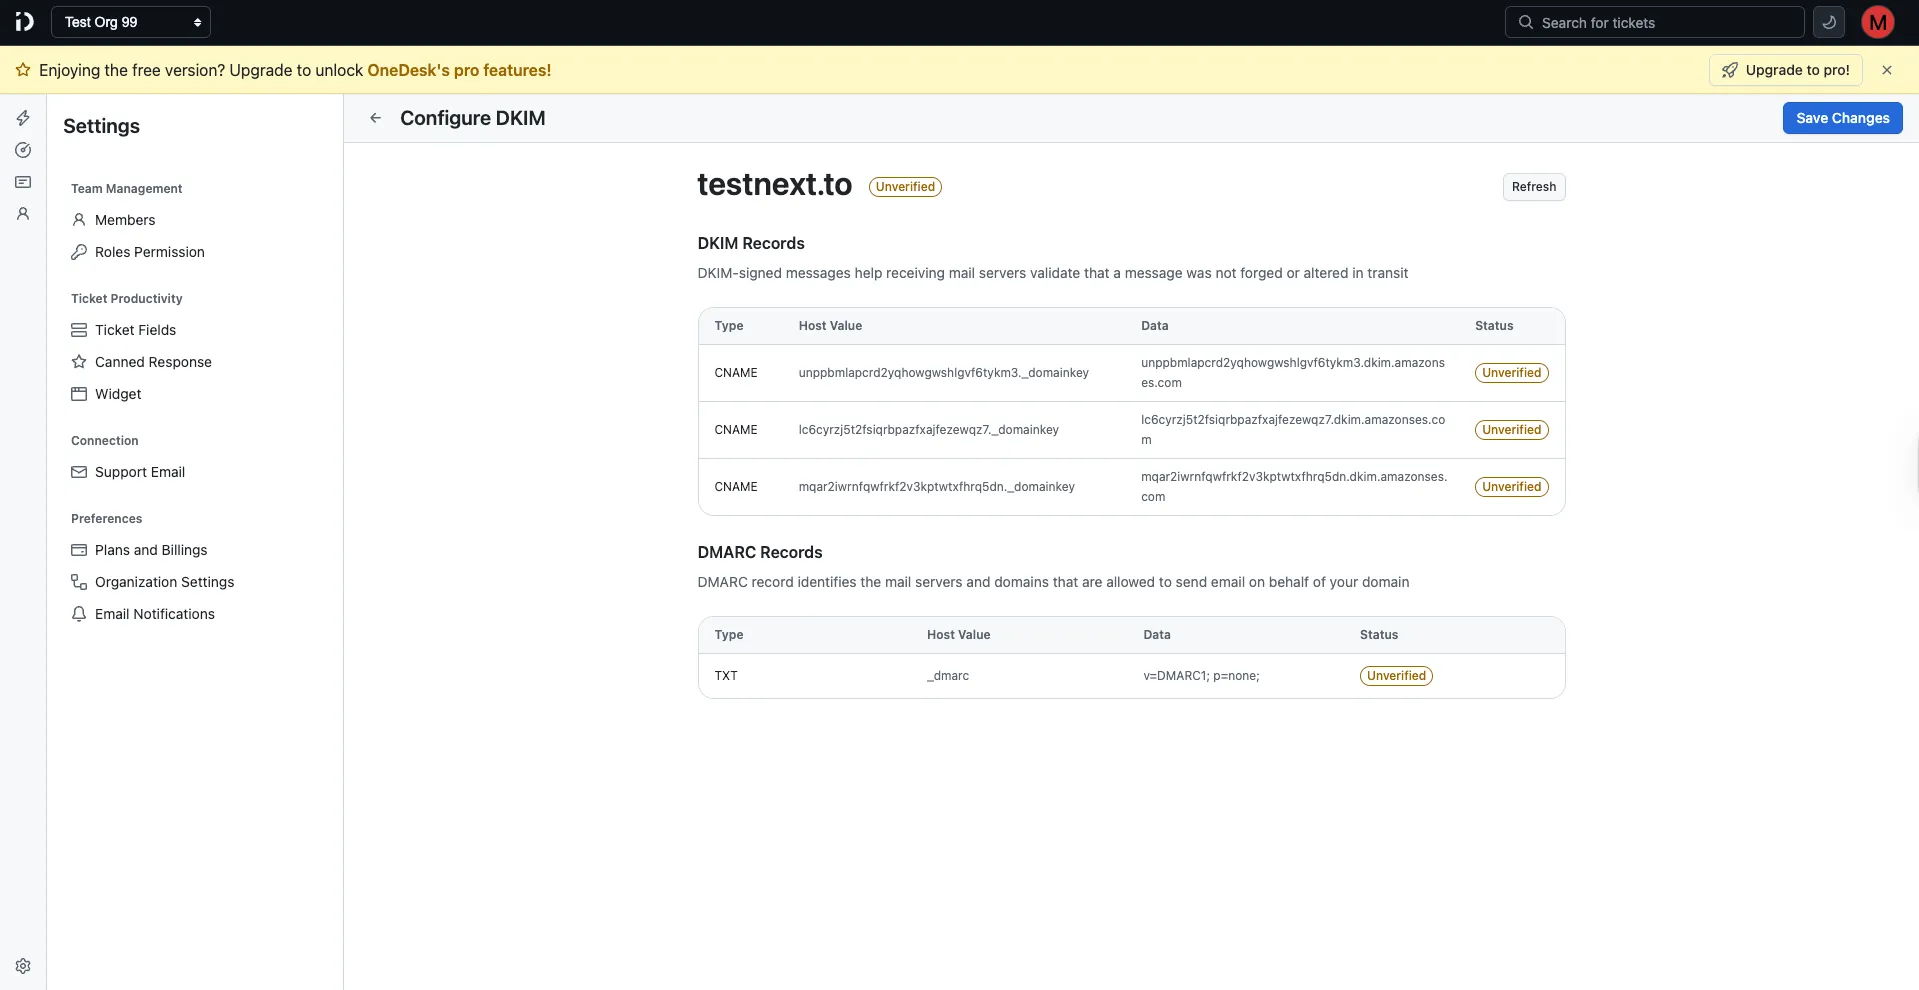The height and width of the screenshot is (990, 1919).
Task: Open the dashboard gauge icon in sidebar
Action: coord(22,150)
